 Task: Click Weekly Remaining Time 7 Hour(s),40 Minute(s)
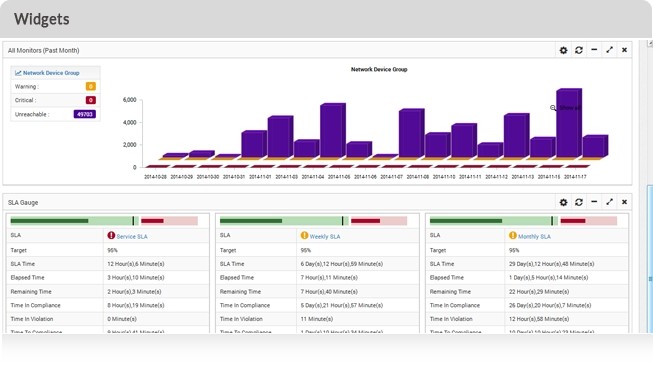point(329,292)
